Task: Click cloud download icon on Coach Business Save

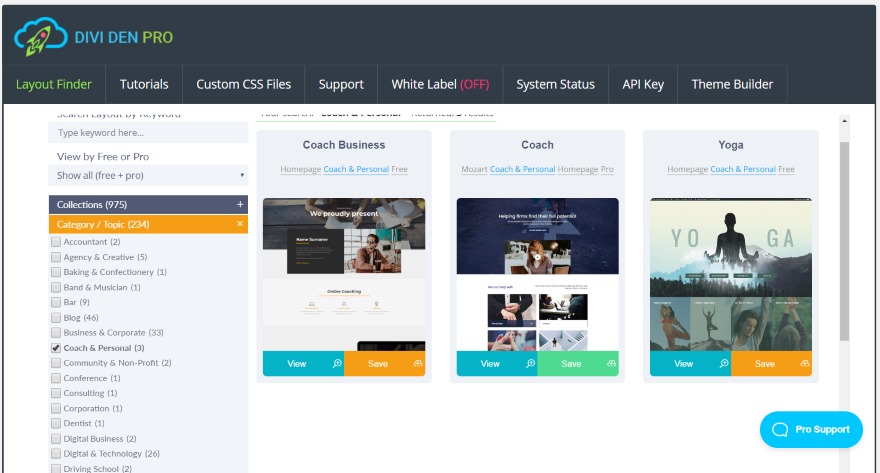Action: pos(418,364)
